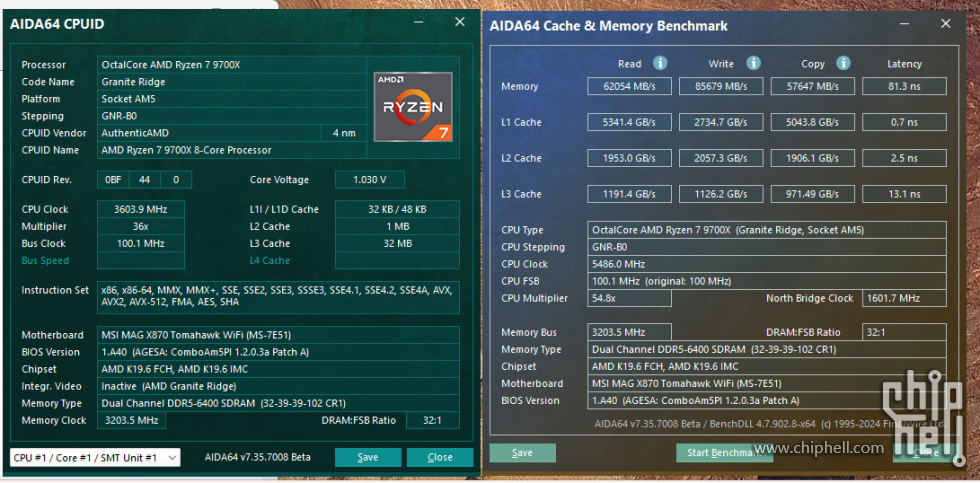
Task: Click L1 Cache Copy 5043.8 GB/s
Action: coord(812,122)
